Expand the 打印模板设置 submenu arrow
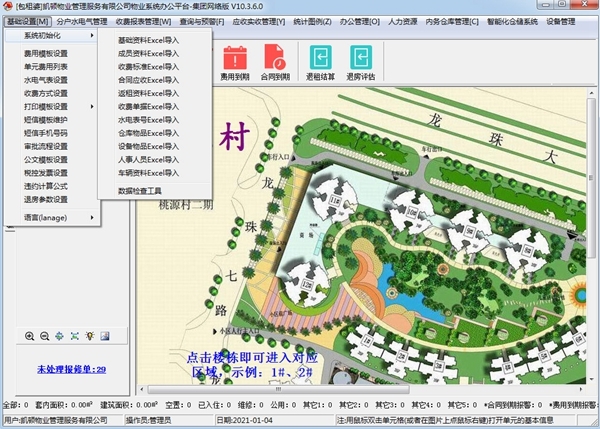 point(92,106)
